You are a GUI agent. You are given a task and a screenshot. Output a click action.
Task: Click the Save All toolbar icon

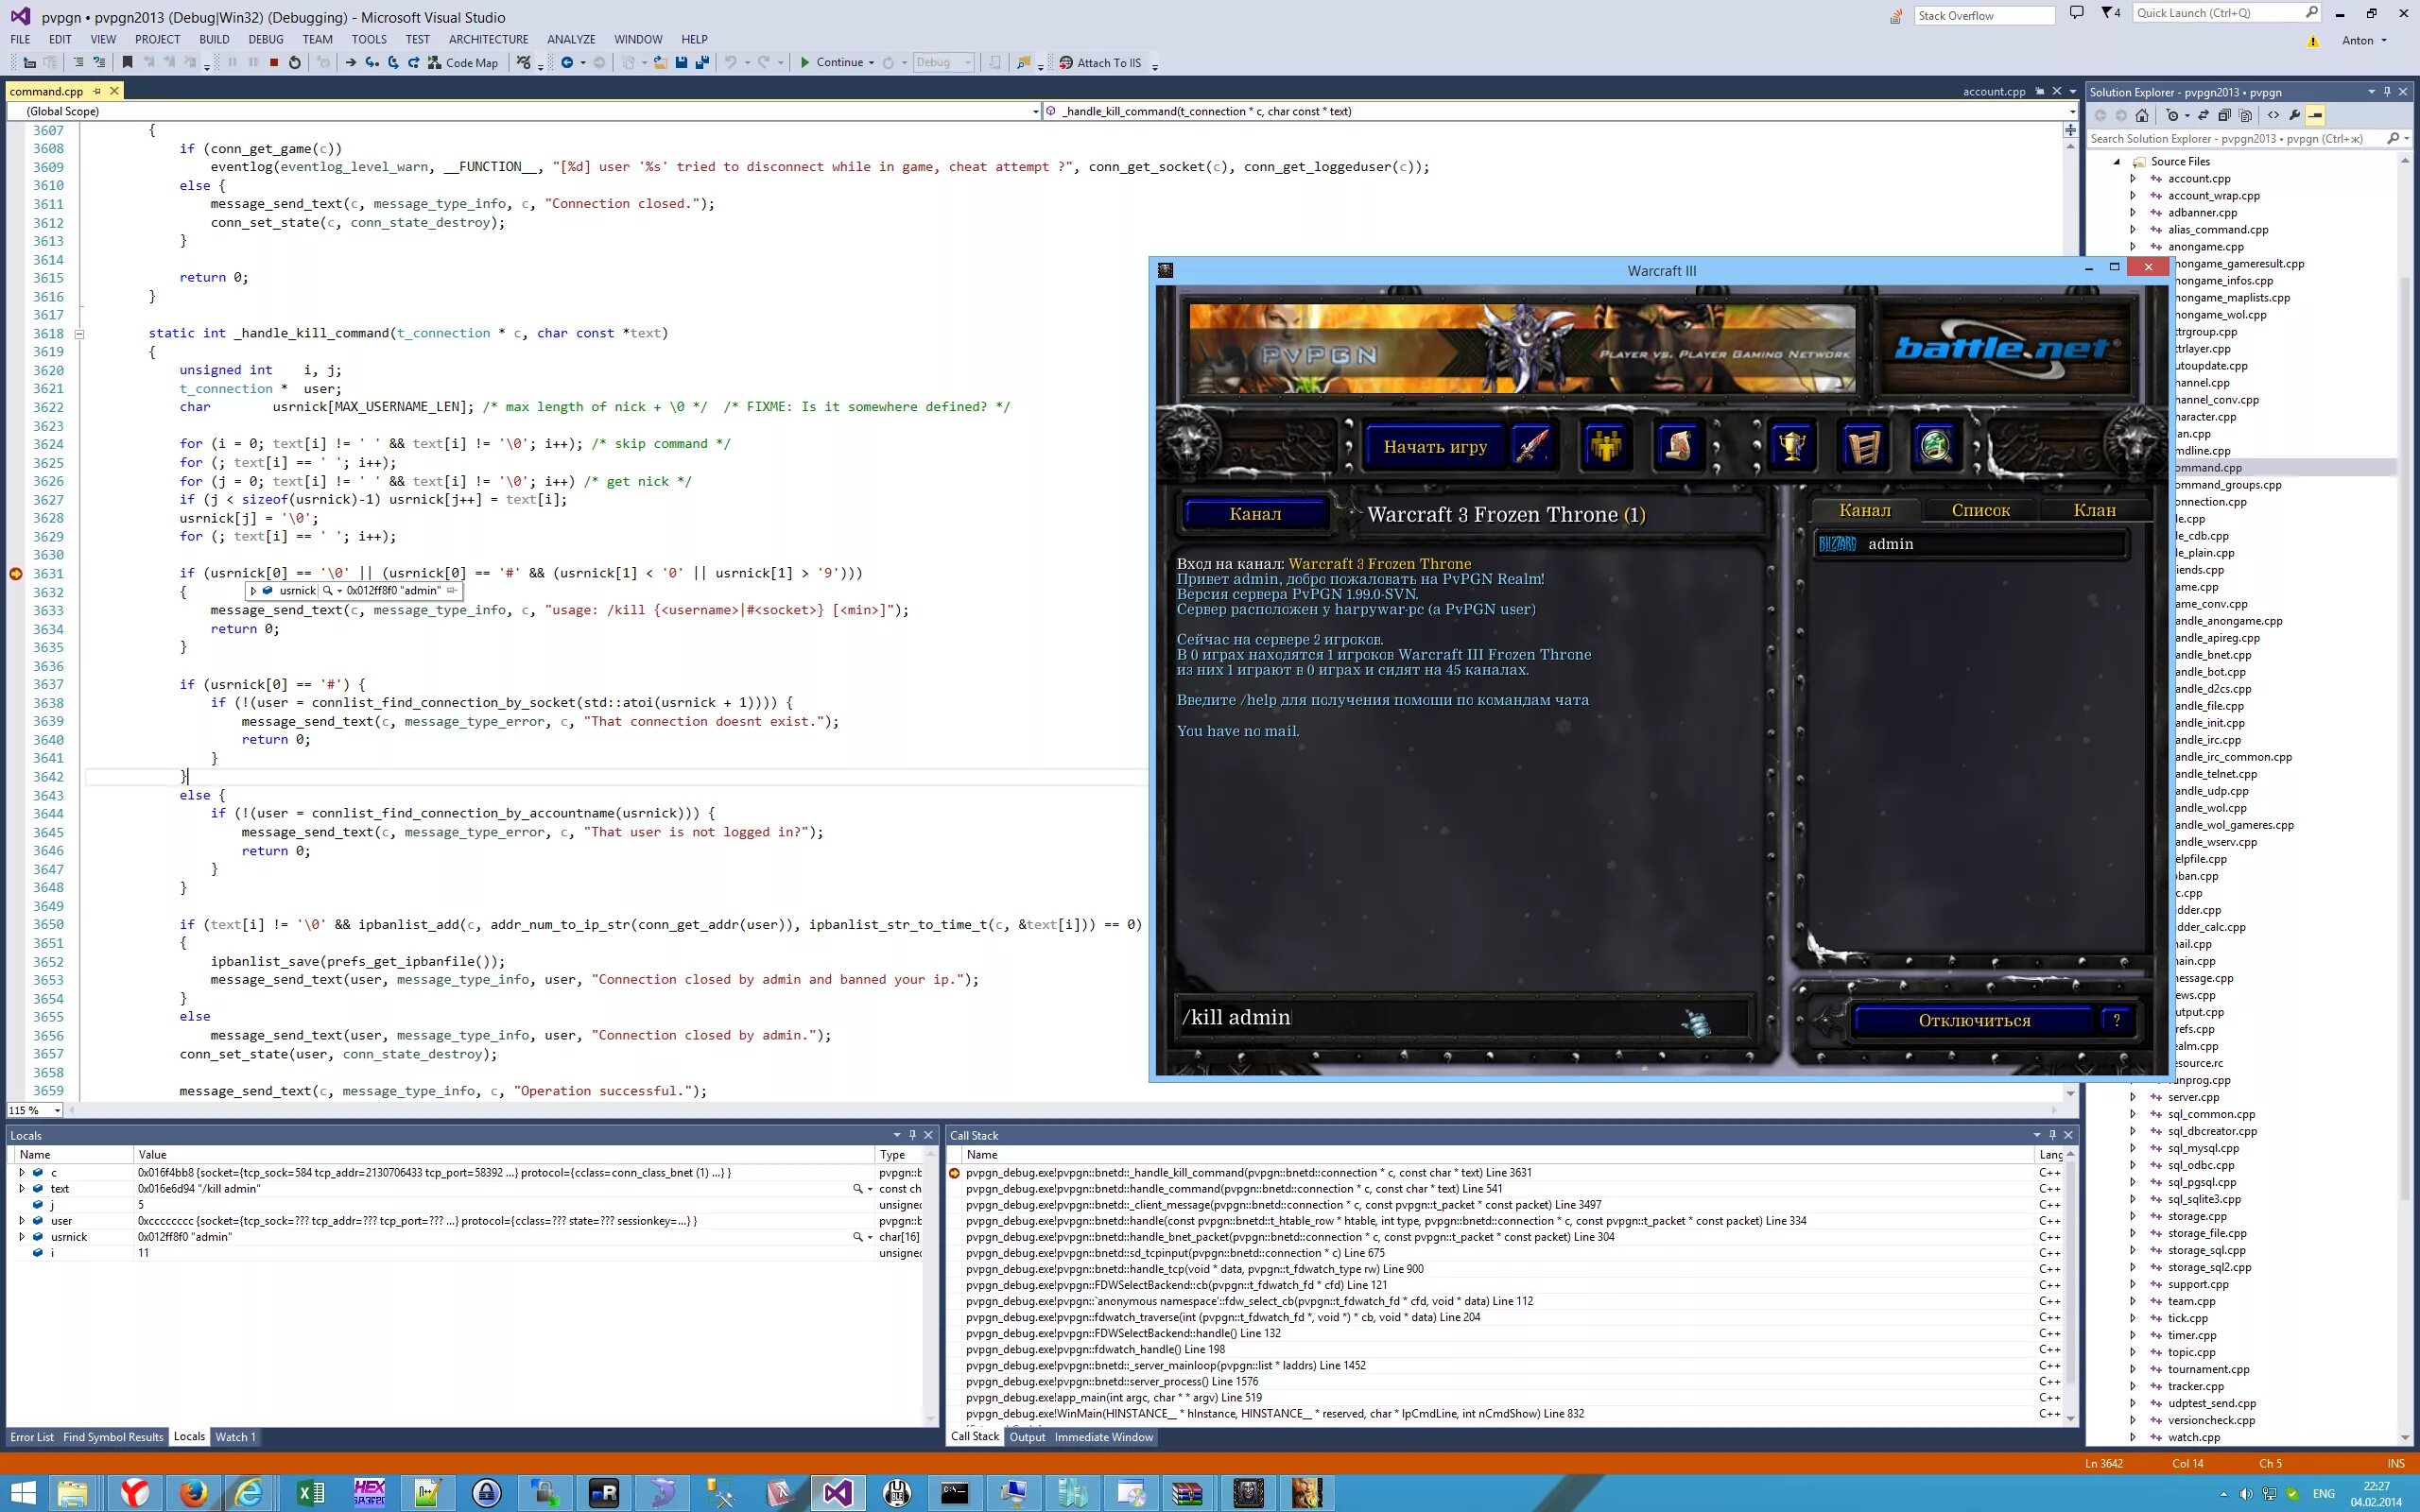[702, 62]
